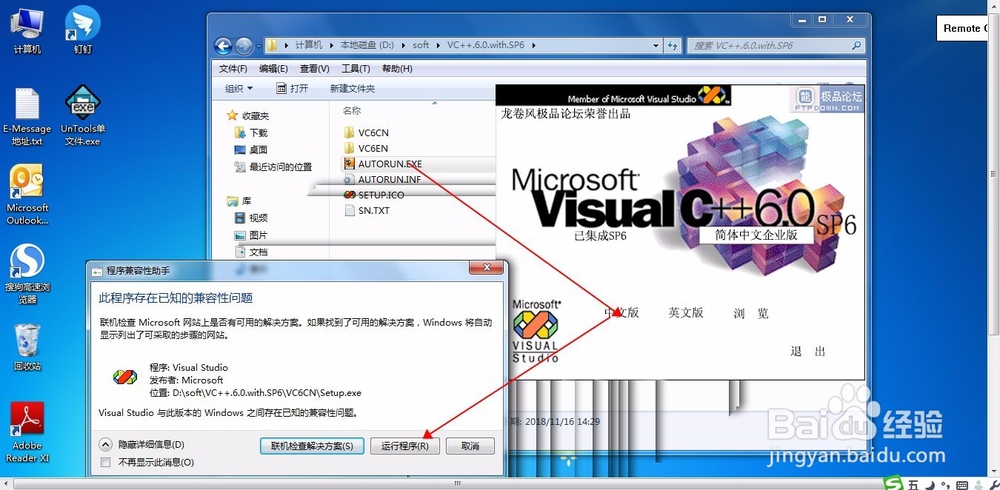
Task: Open 下载 in the navigation pane
Action: [x=251, y=133]
